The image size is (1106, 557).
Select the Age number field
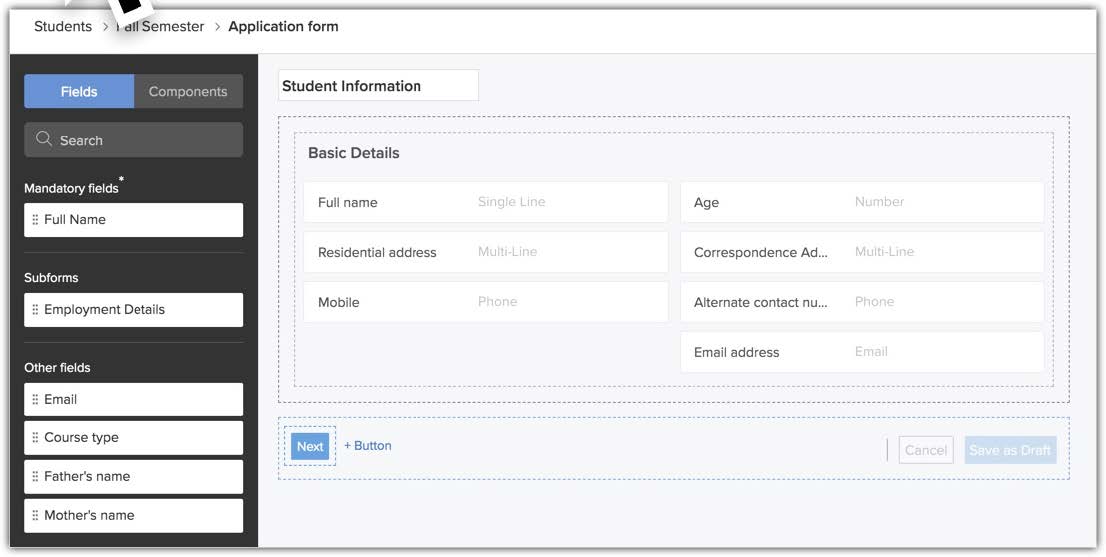(x=861, y=202)
